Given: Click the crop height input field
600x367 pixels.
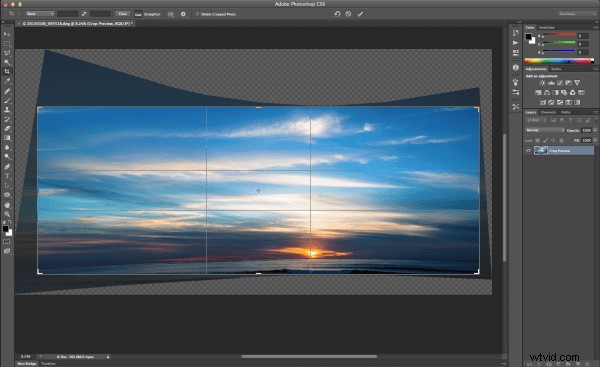Looking at the screenshot, I should point(101,14).
